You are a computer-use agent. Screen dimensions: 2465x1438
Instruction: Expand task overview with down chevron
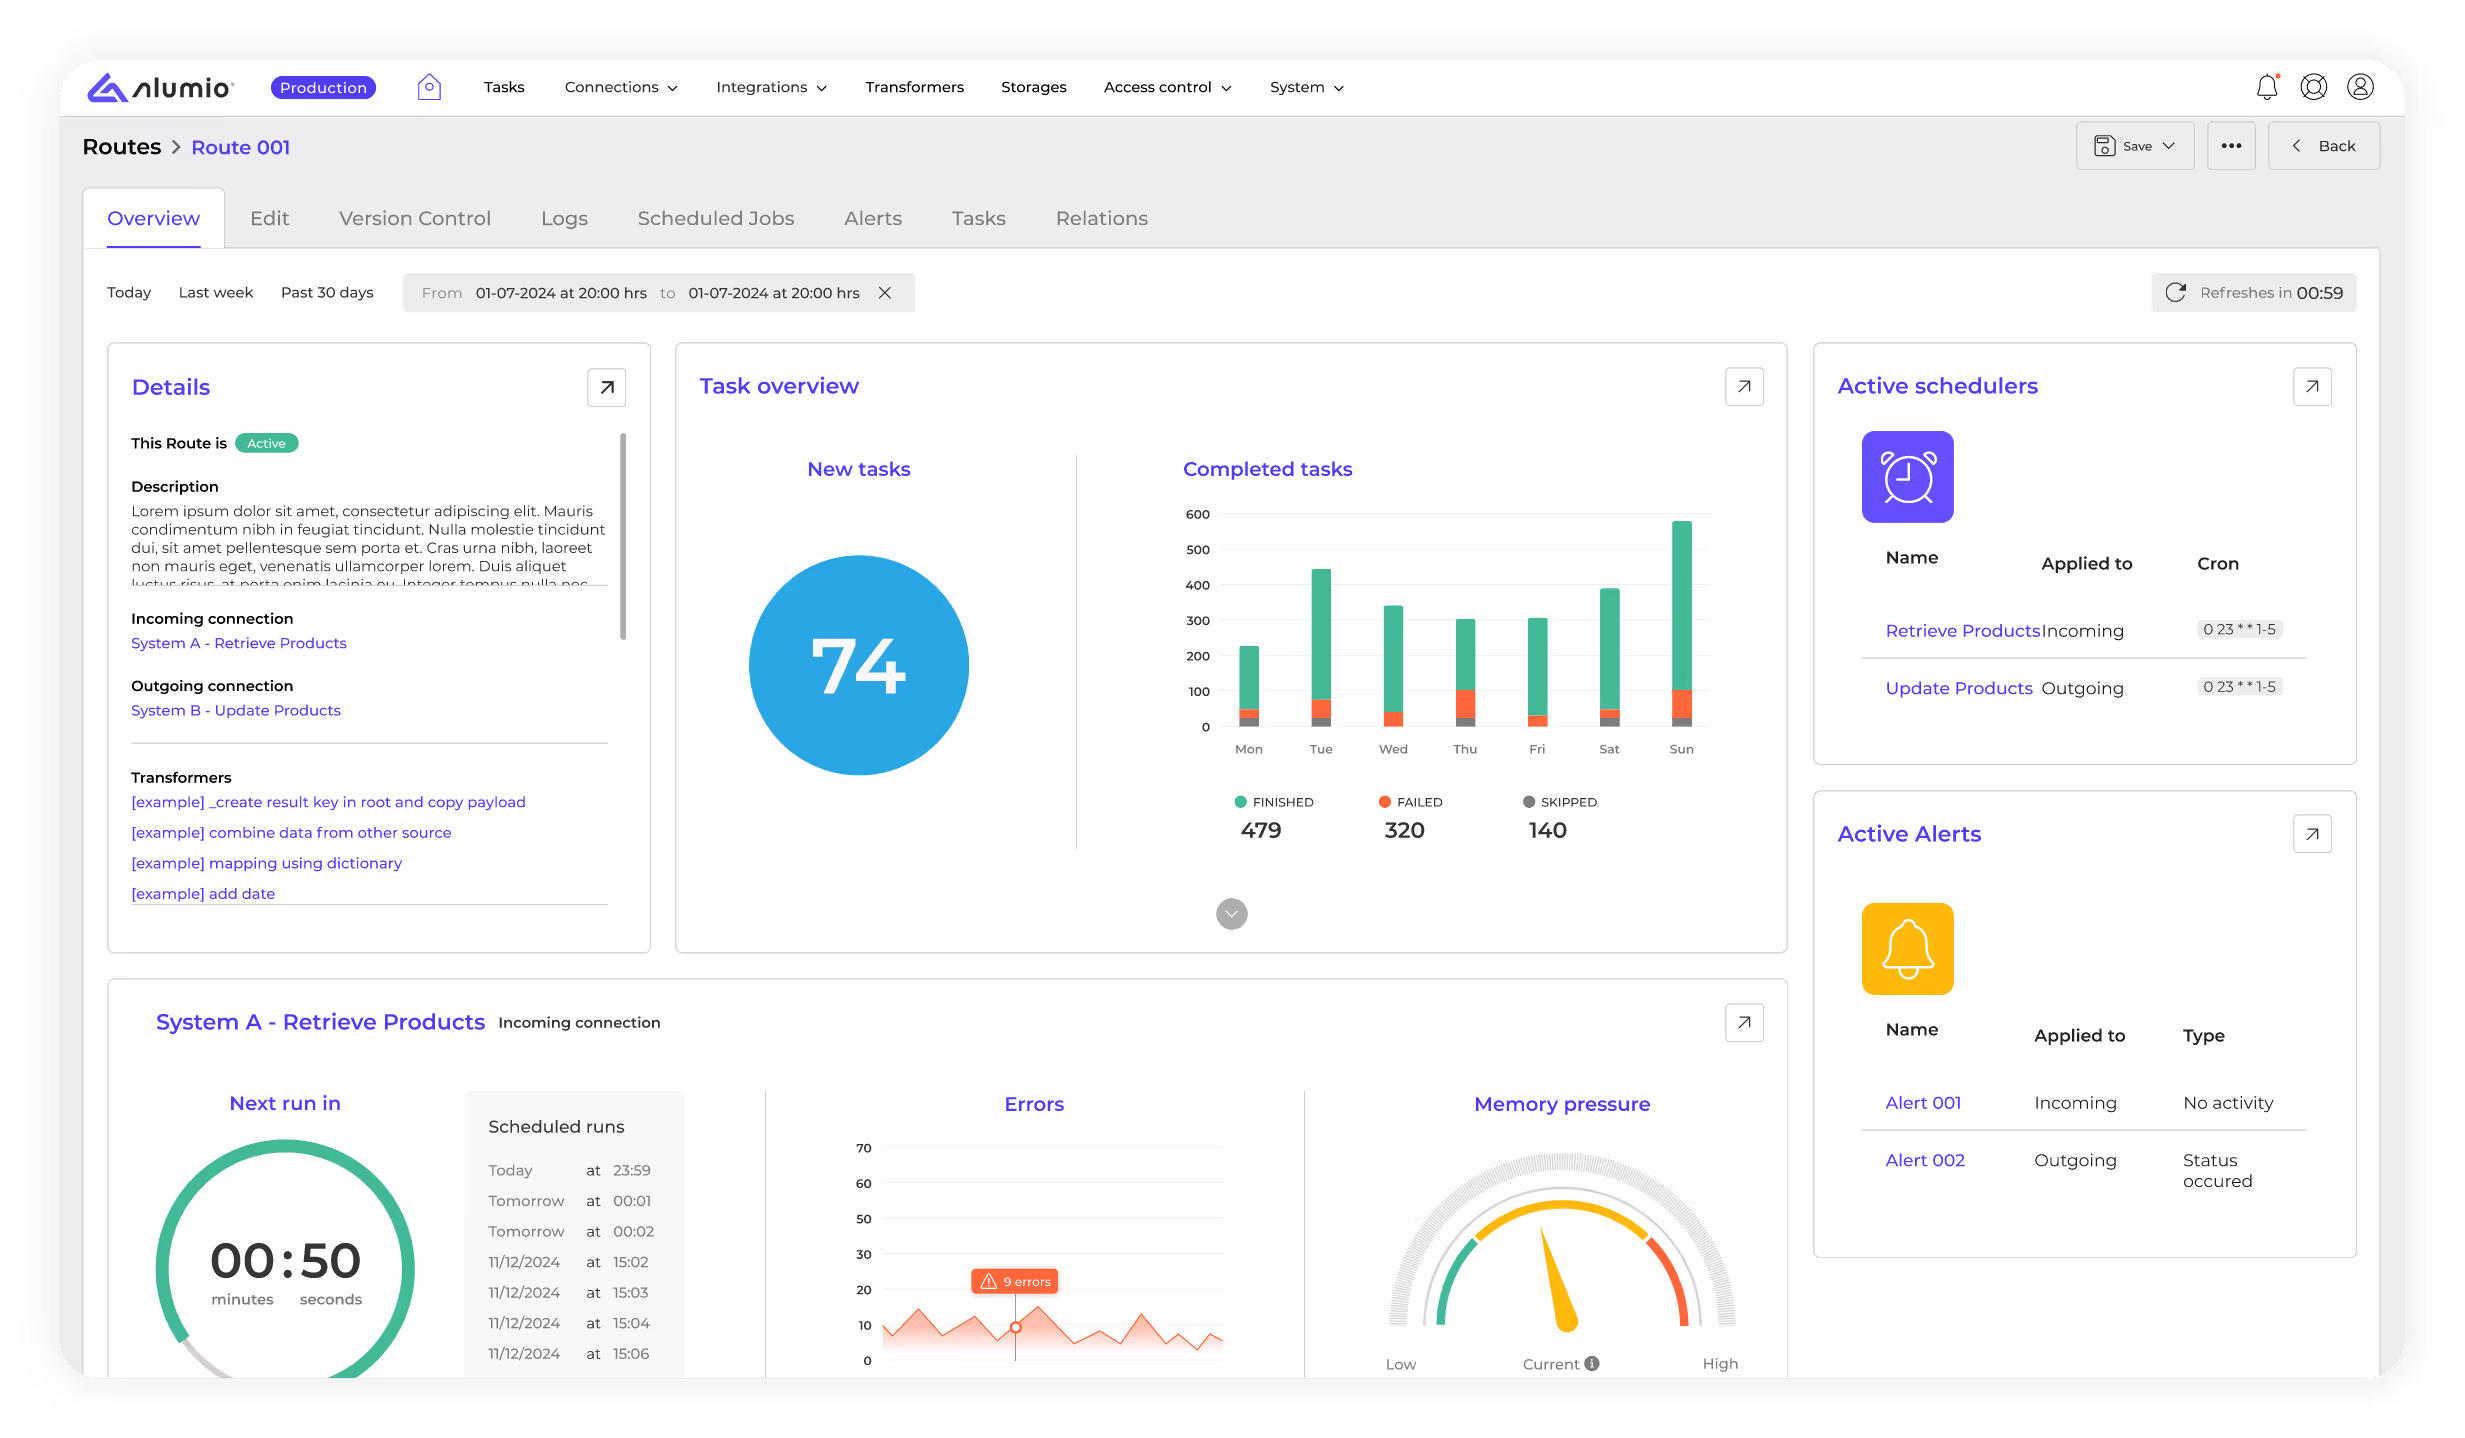(1231, 914)
